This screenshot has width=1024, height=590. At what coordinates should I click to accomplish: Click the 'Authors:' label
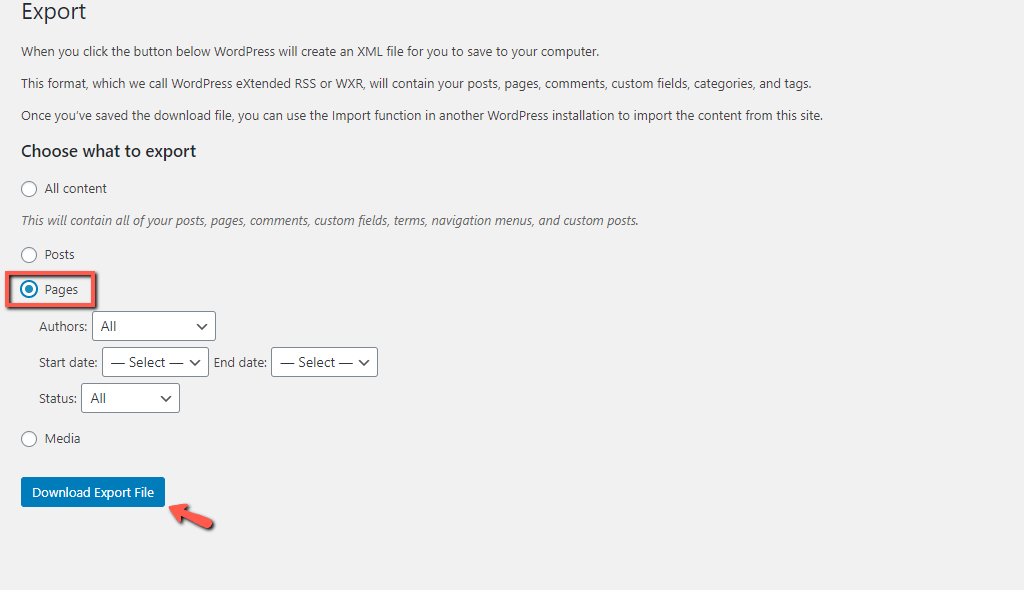pos(63,327)
